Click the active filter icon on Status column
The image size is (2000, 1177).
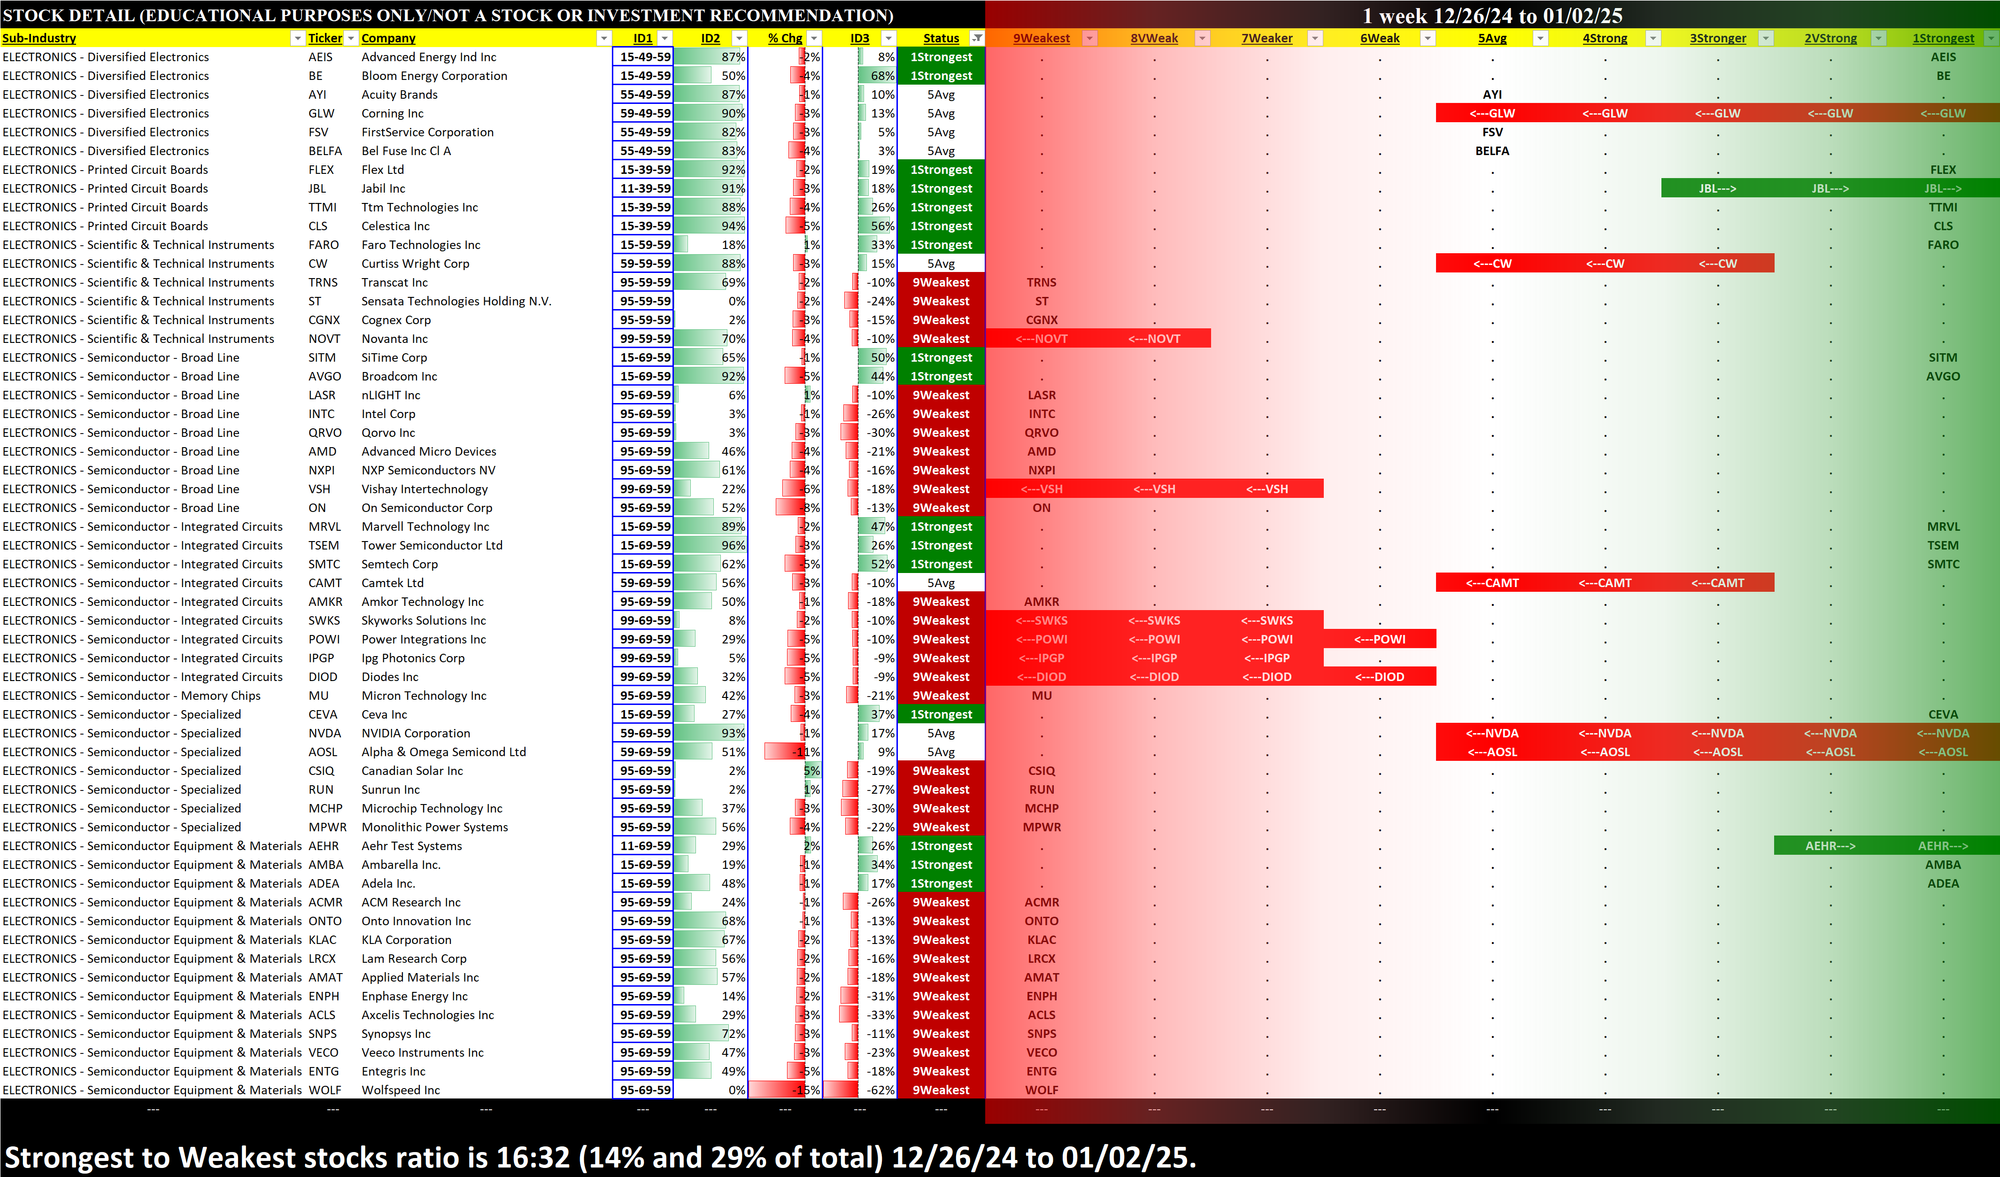(977, 38)
